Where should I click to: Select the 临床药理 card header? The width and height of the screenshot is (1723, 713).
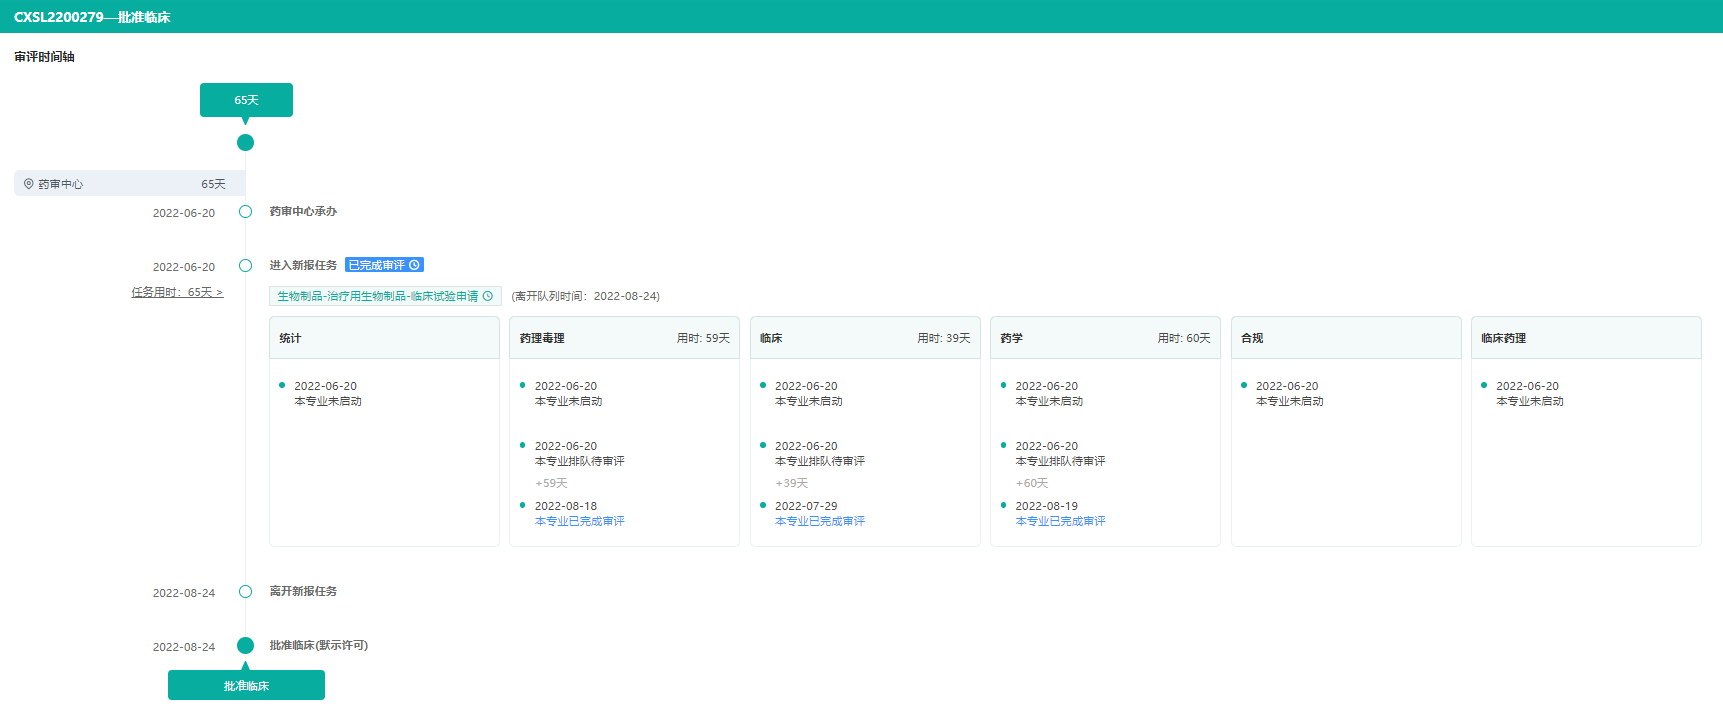(x=1585, y=338)
